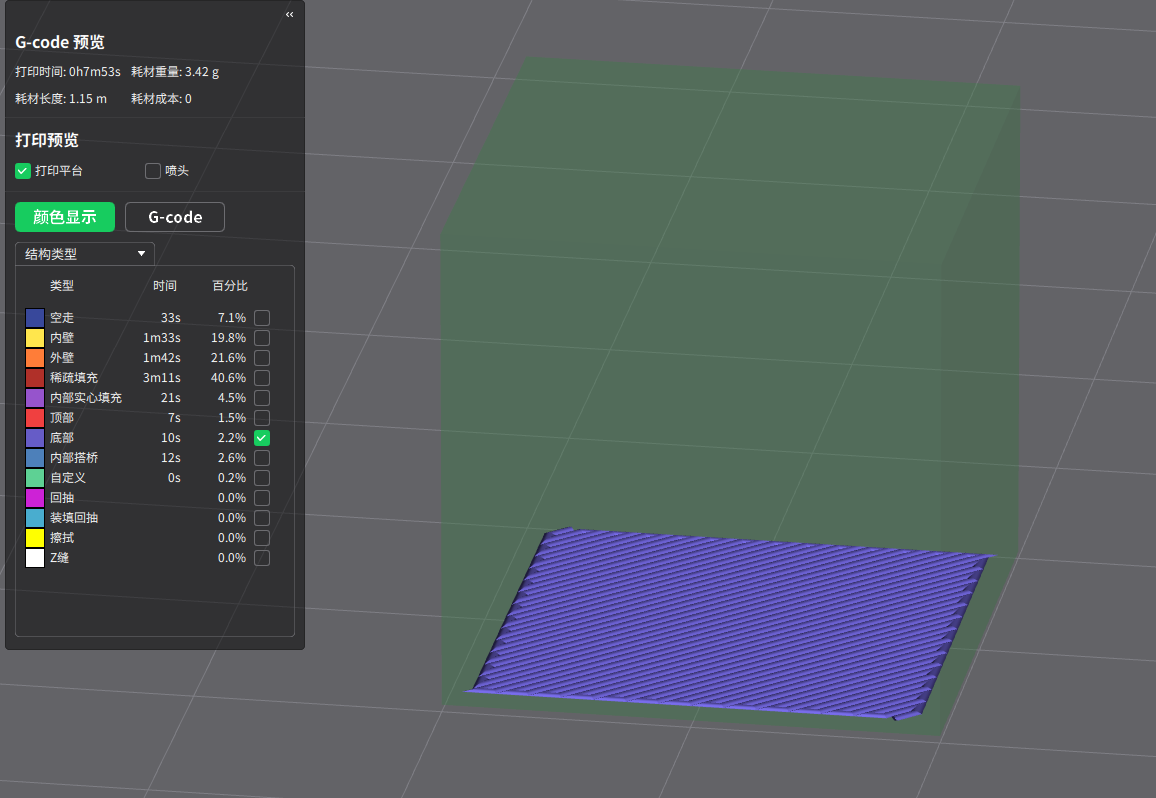
Task: Click the 耗材重量: 3.42 g text
Action: [x=175, y=72]
